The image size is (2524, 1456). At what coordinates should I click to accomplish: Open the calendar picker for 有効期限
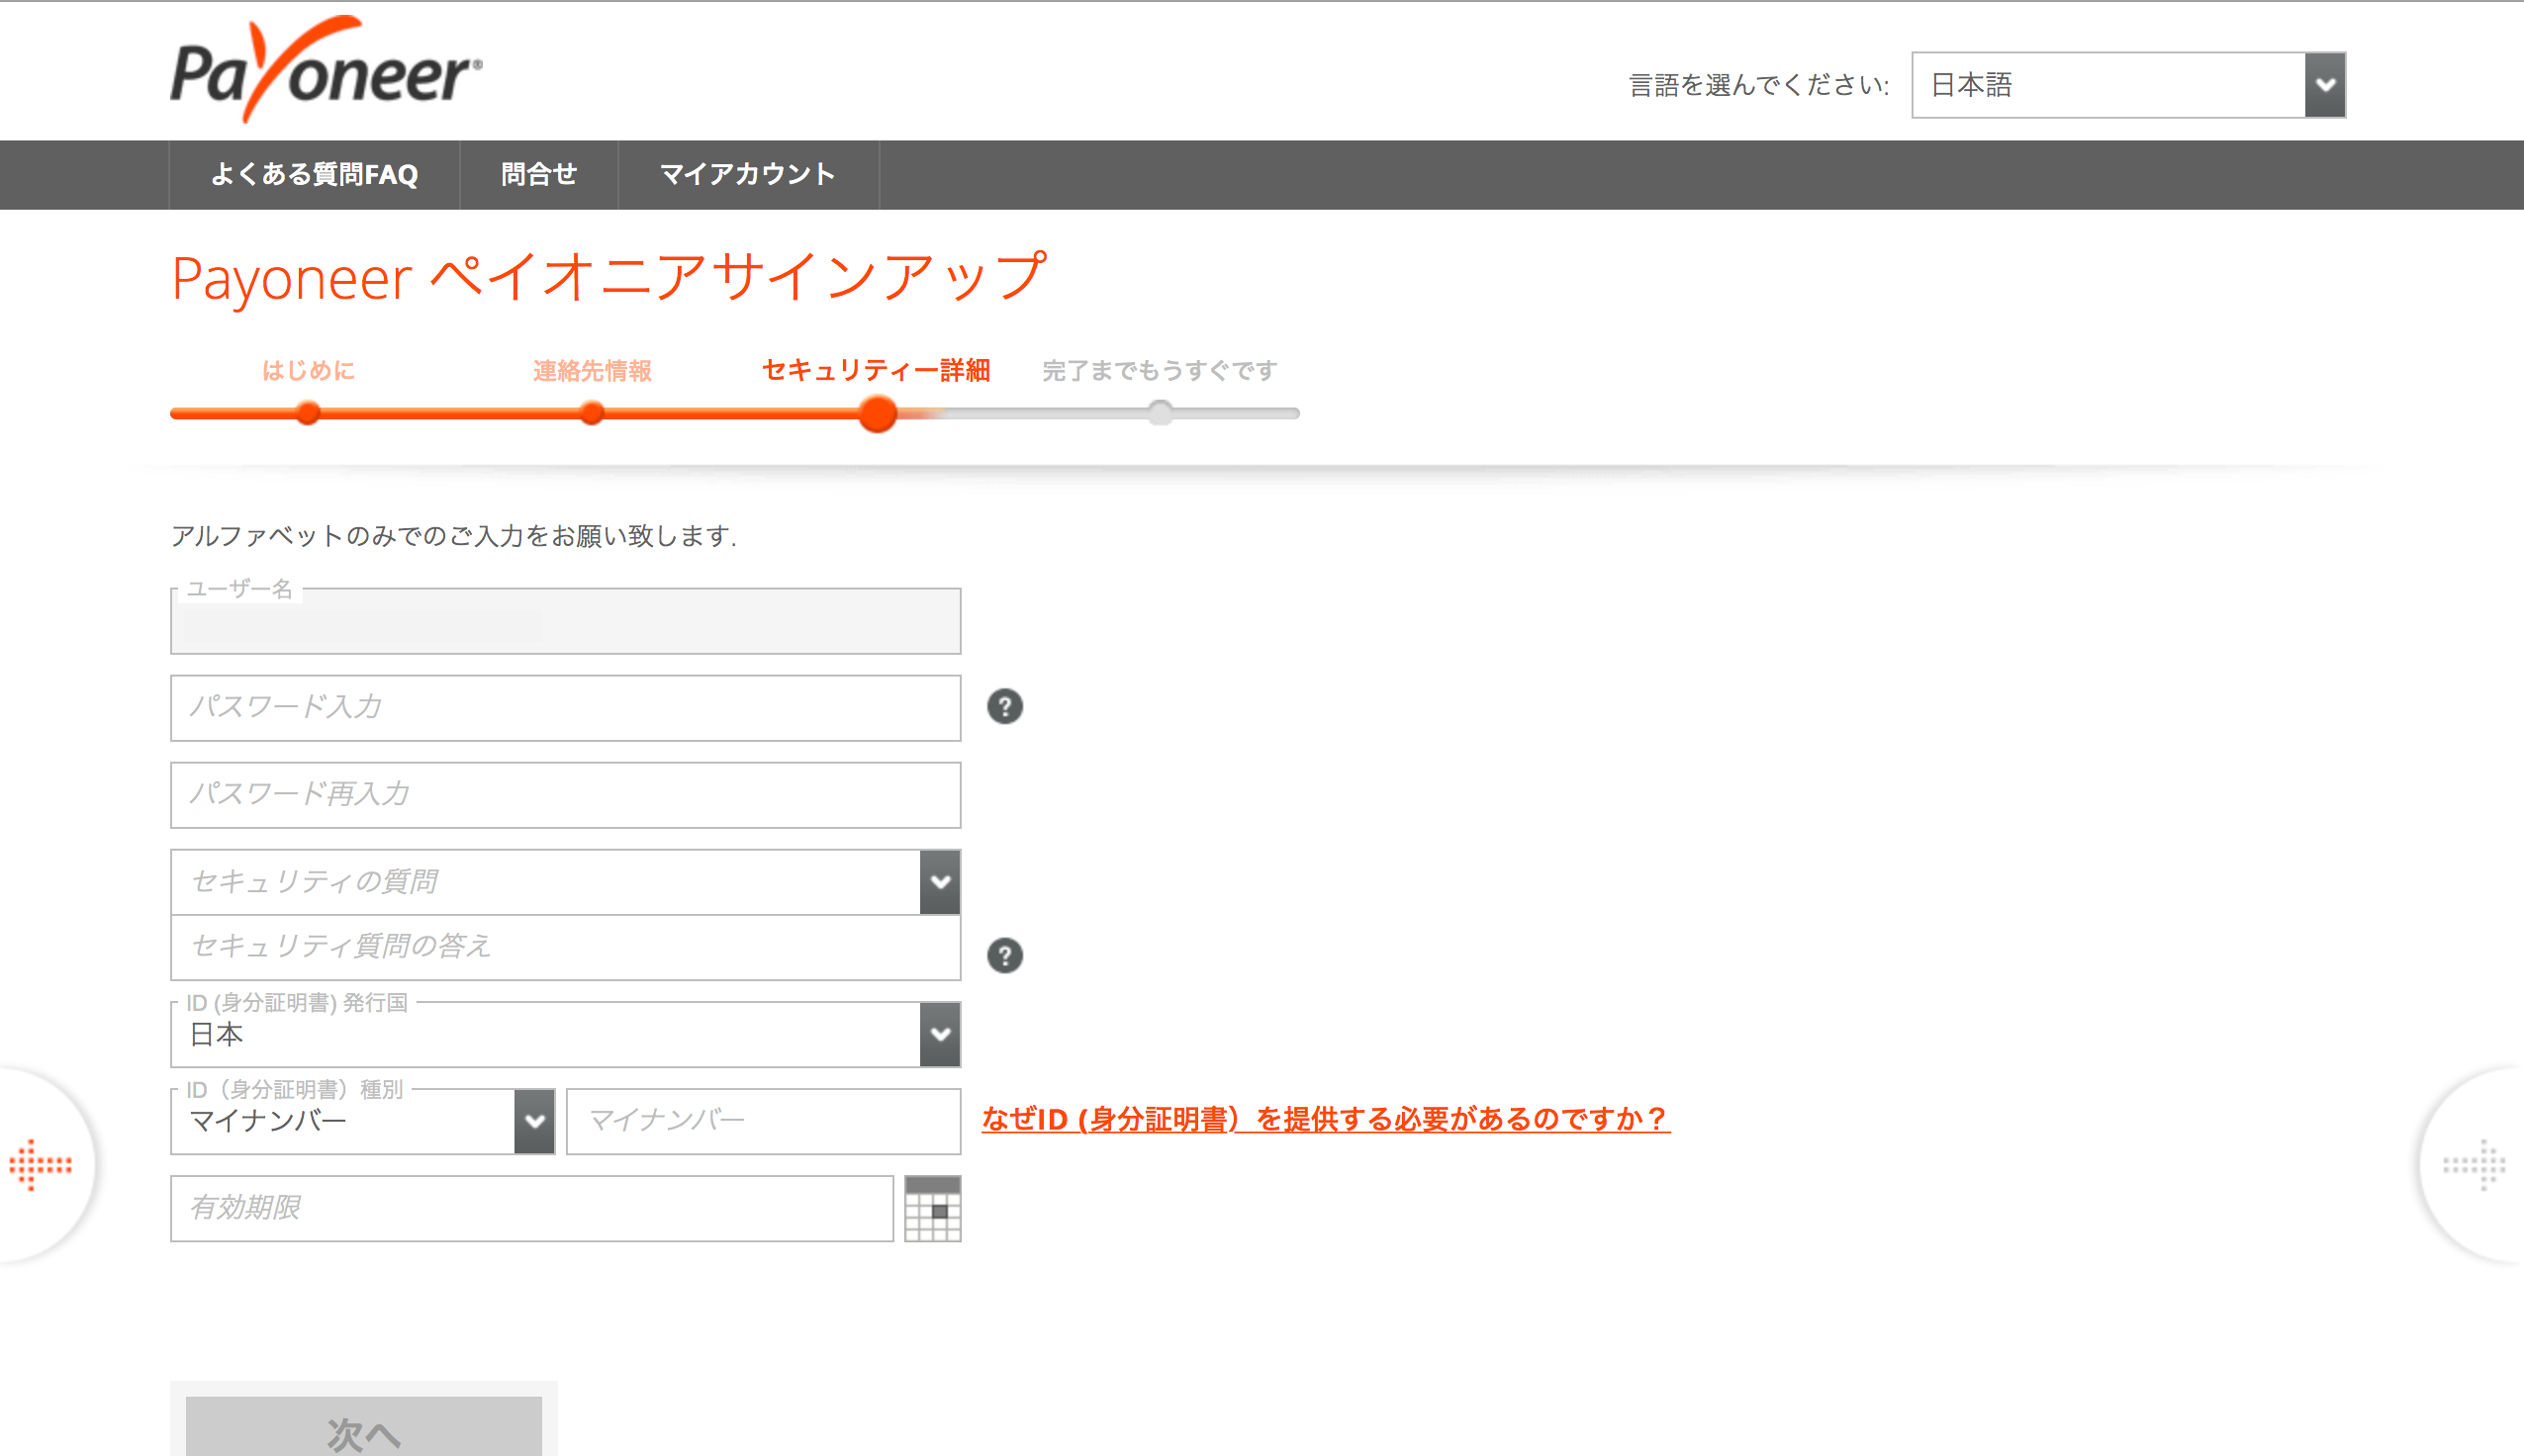[932, 1208]
